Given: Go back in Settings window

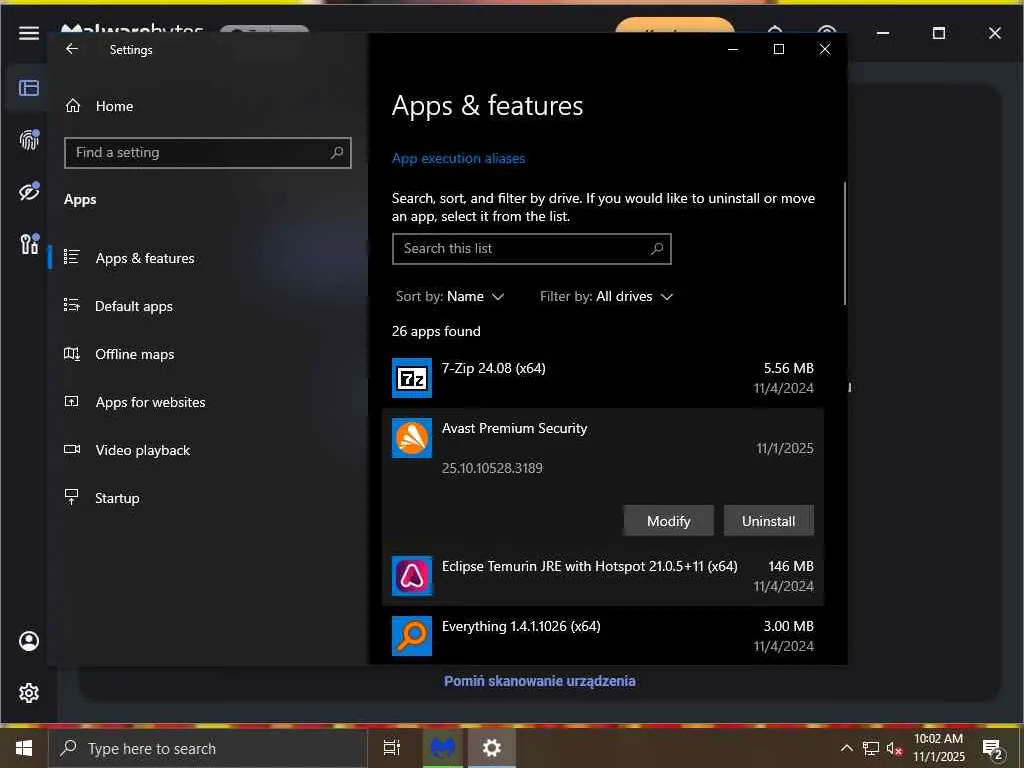Looking at the screenshot, I should (x=72, y=49).
